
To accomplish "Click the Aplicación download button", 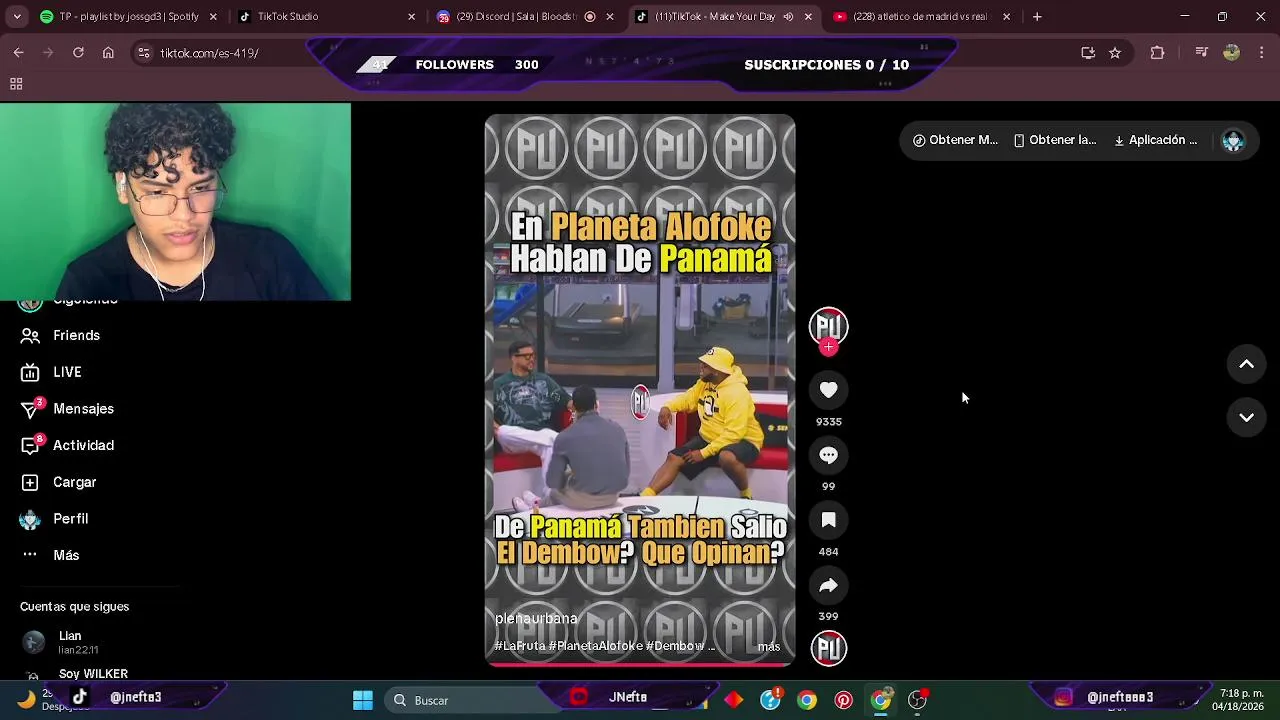I will coord(1155,140).
